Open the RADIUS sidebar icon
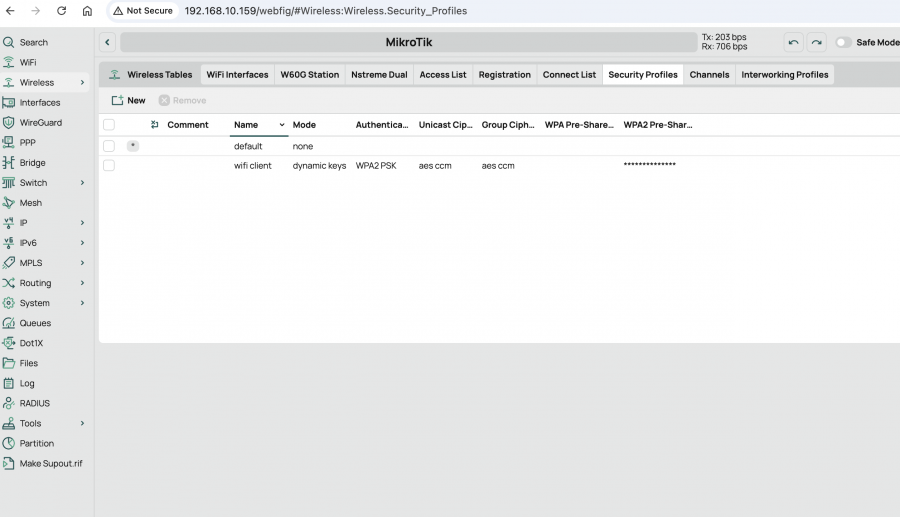Screen dimensions: 900x517 9,403
